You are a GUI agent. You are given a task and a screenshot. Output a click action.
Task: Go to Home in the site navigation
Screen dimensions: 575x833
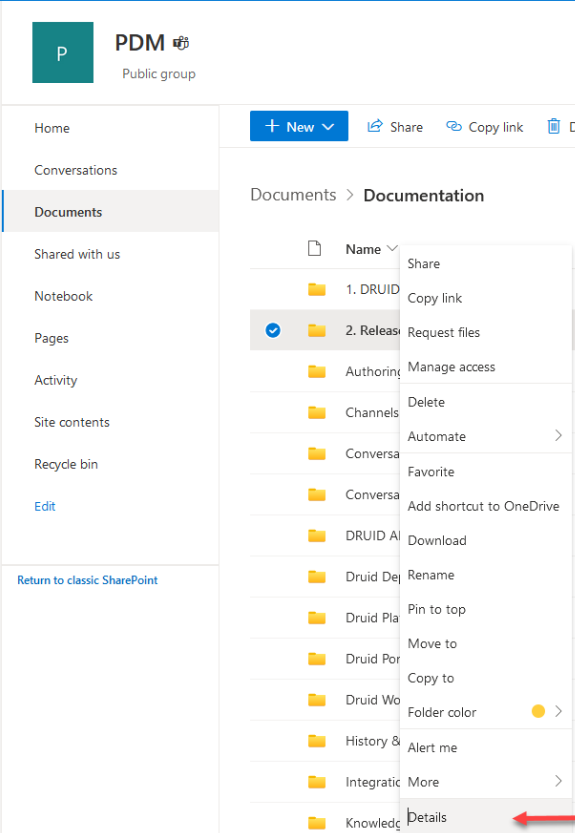coord(52,128)
